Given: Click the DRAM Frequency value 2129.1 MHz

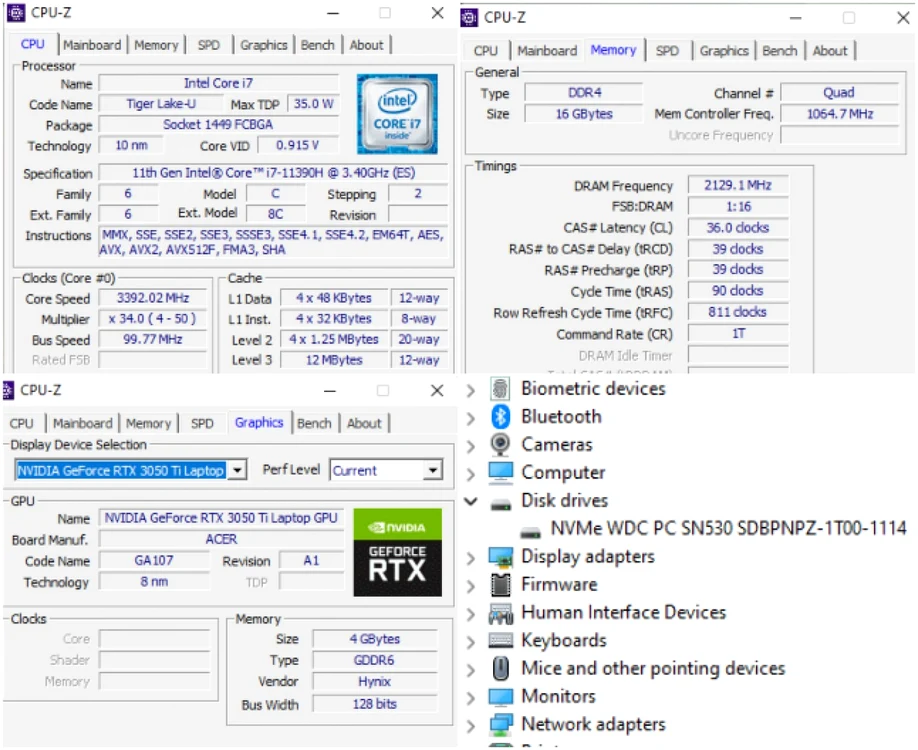Looking at the screenshot, I should click(738, 186).
